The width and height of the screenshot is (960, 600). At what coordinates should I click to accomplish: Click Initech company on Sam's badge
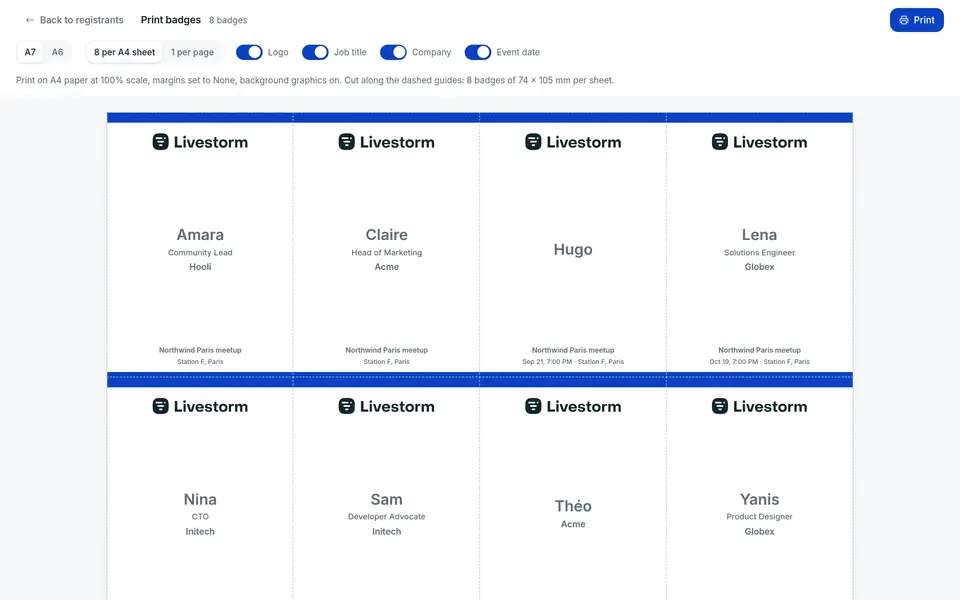click(386, 531)
